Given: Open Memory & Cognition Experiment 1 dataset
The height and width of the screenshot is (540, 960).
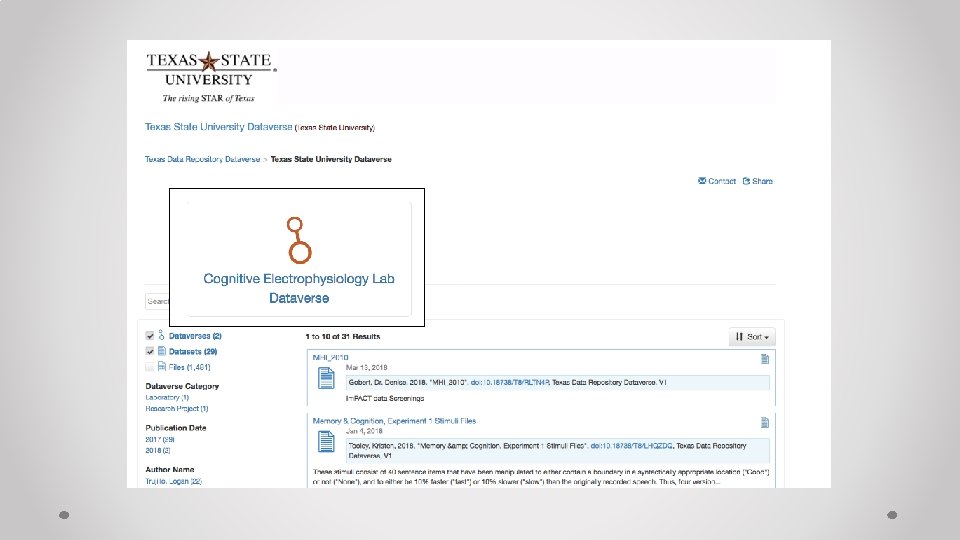Looking at the screenshot, I should pyautogui.click(x=394, y=421).
